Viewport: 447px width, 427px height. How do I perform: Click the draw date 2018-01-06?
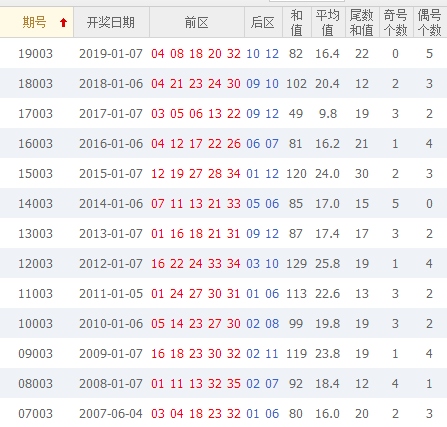(111, 84)
